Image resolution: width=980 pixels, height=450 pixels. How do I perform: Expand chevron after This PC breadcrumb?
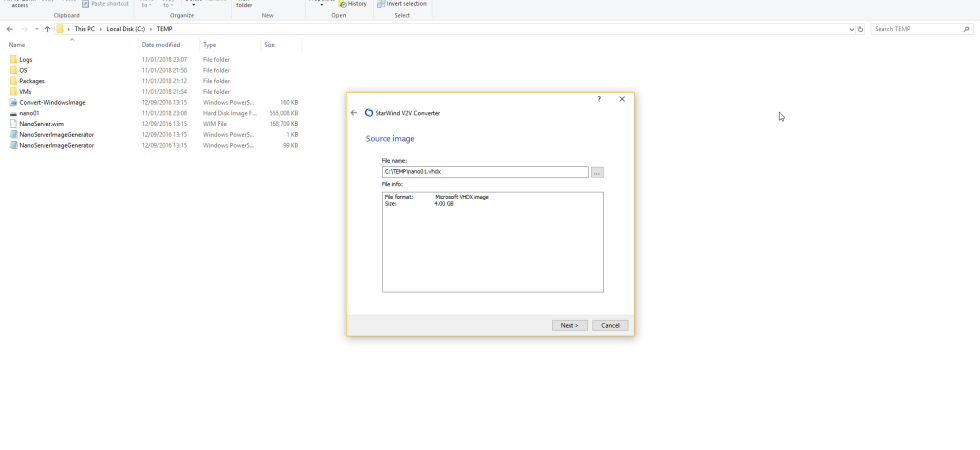coord(101,29)
